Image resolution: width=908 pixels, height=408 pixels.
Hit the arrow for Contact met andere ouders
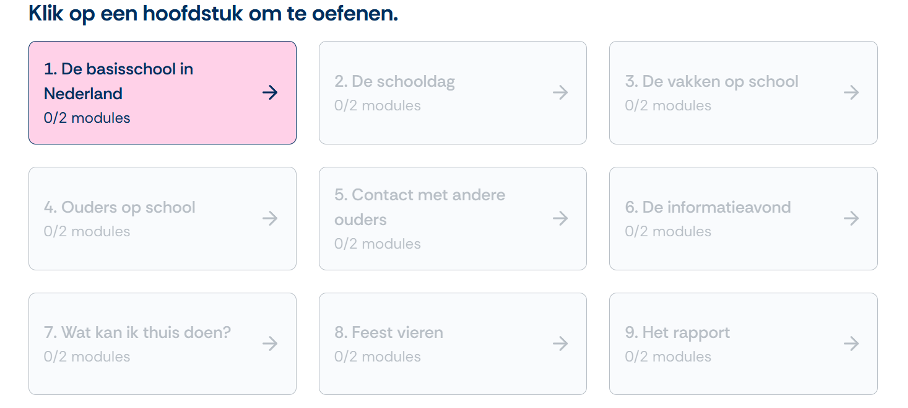[x=560, y=219]
